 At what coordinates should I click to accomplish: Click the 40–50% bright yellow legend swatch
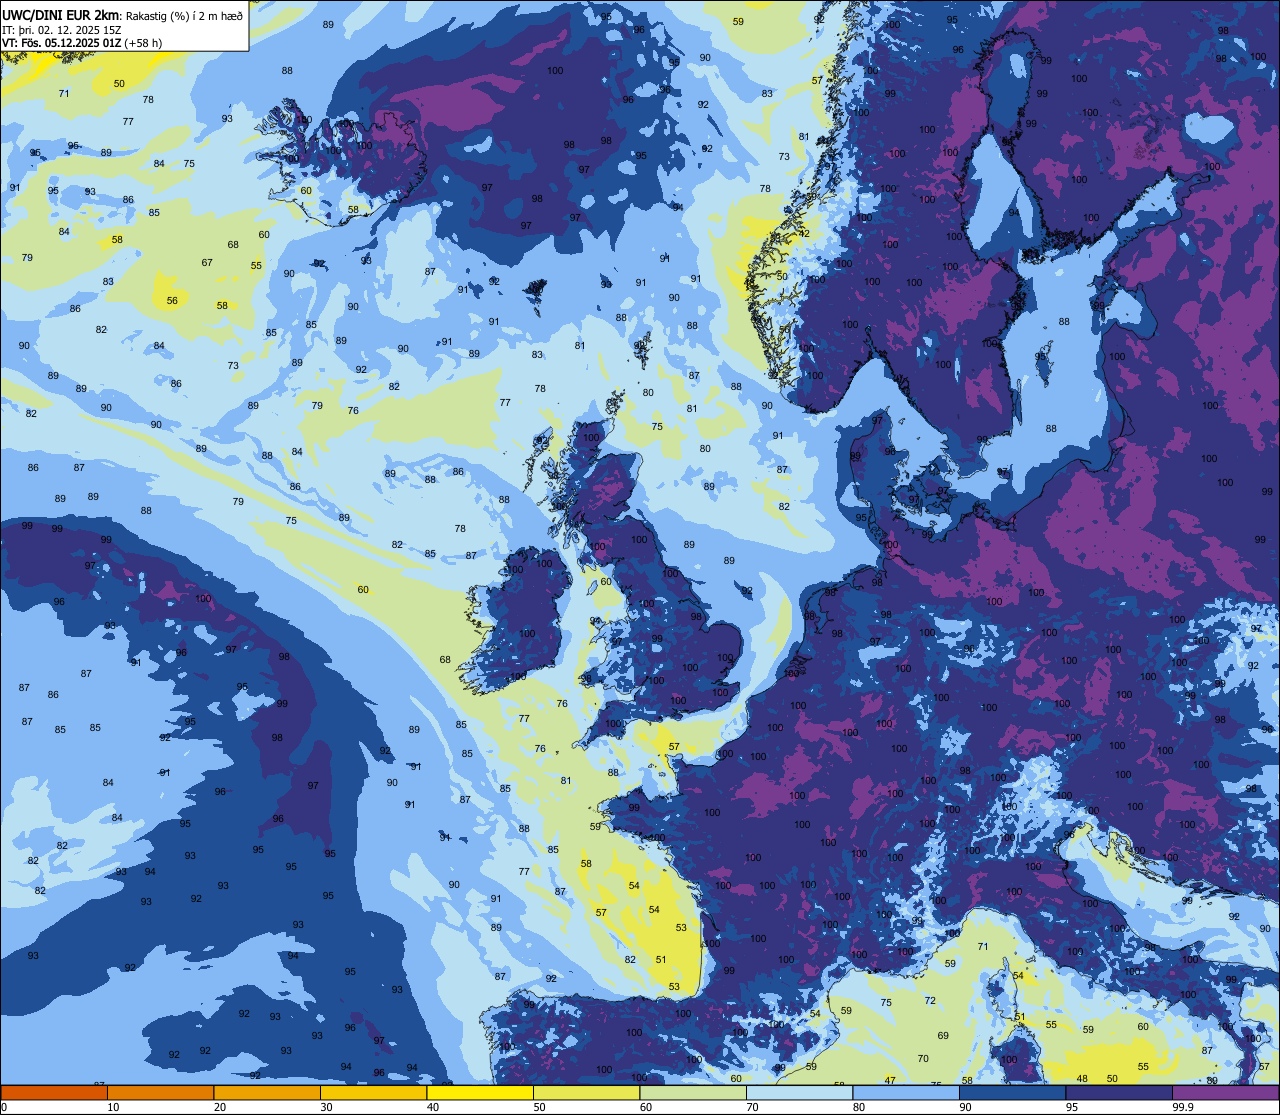click(x=480, y=1092)
